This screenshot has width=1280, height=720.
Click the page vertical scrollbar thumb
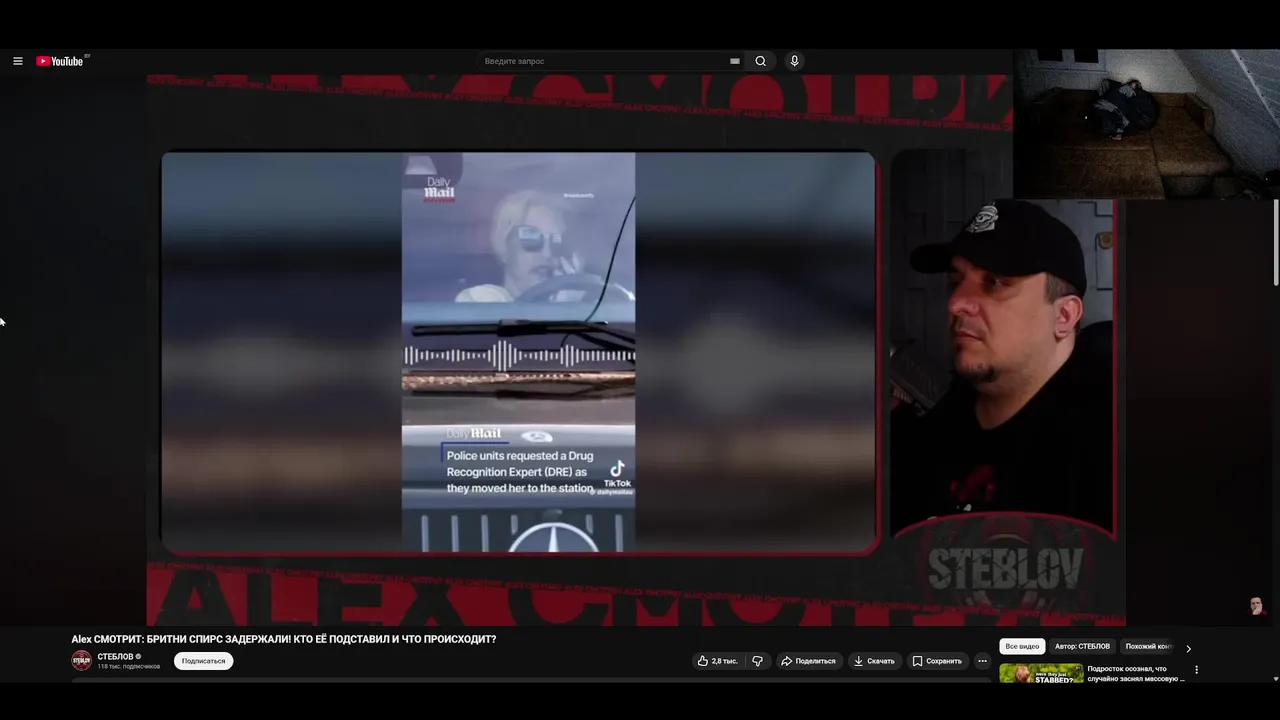click(1275, 240)
